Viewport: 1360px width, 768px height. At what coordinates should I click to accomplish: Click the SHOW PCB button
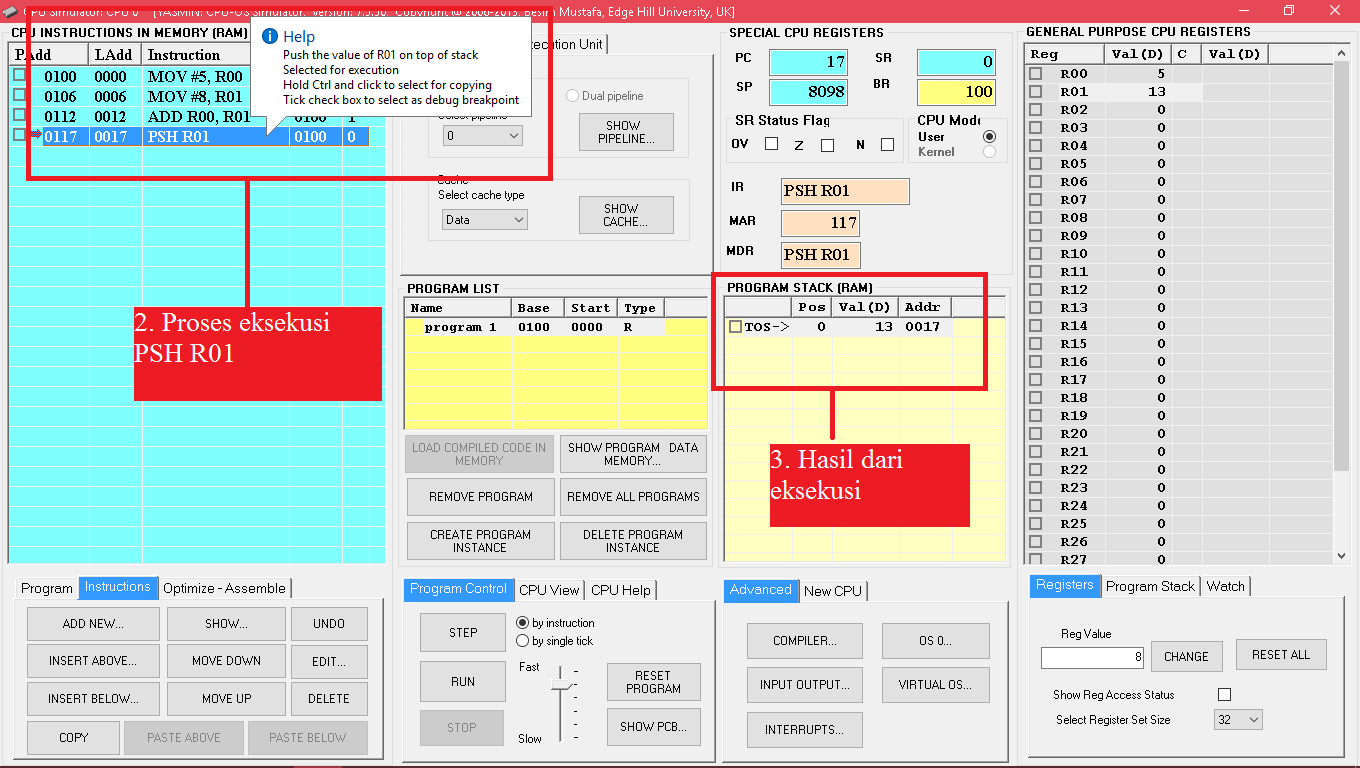[653, 727]
